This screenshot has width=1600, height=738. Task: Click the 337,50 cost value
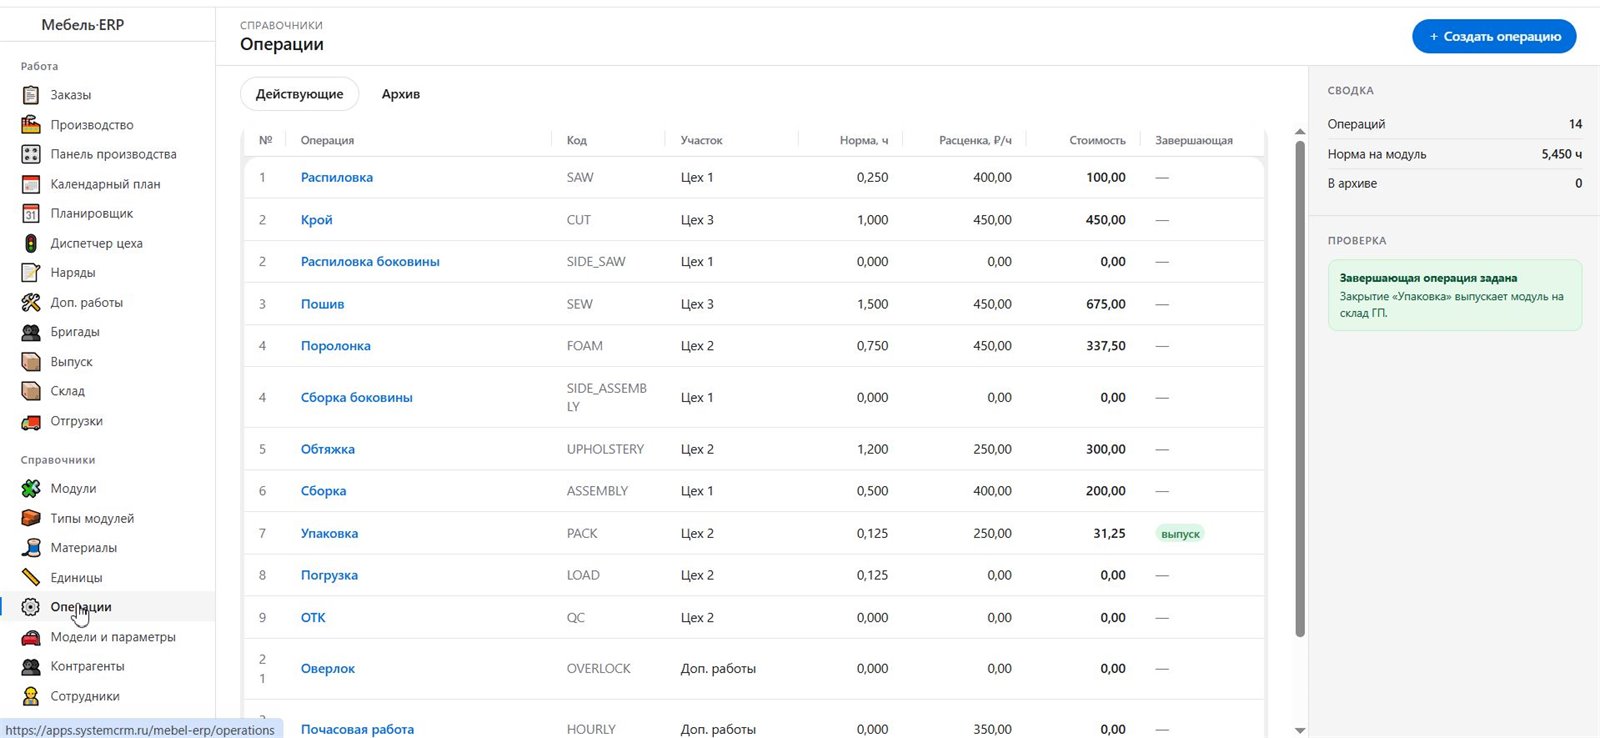(x=1106, y=346)
